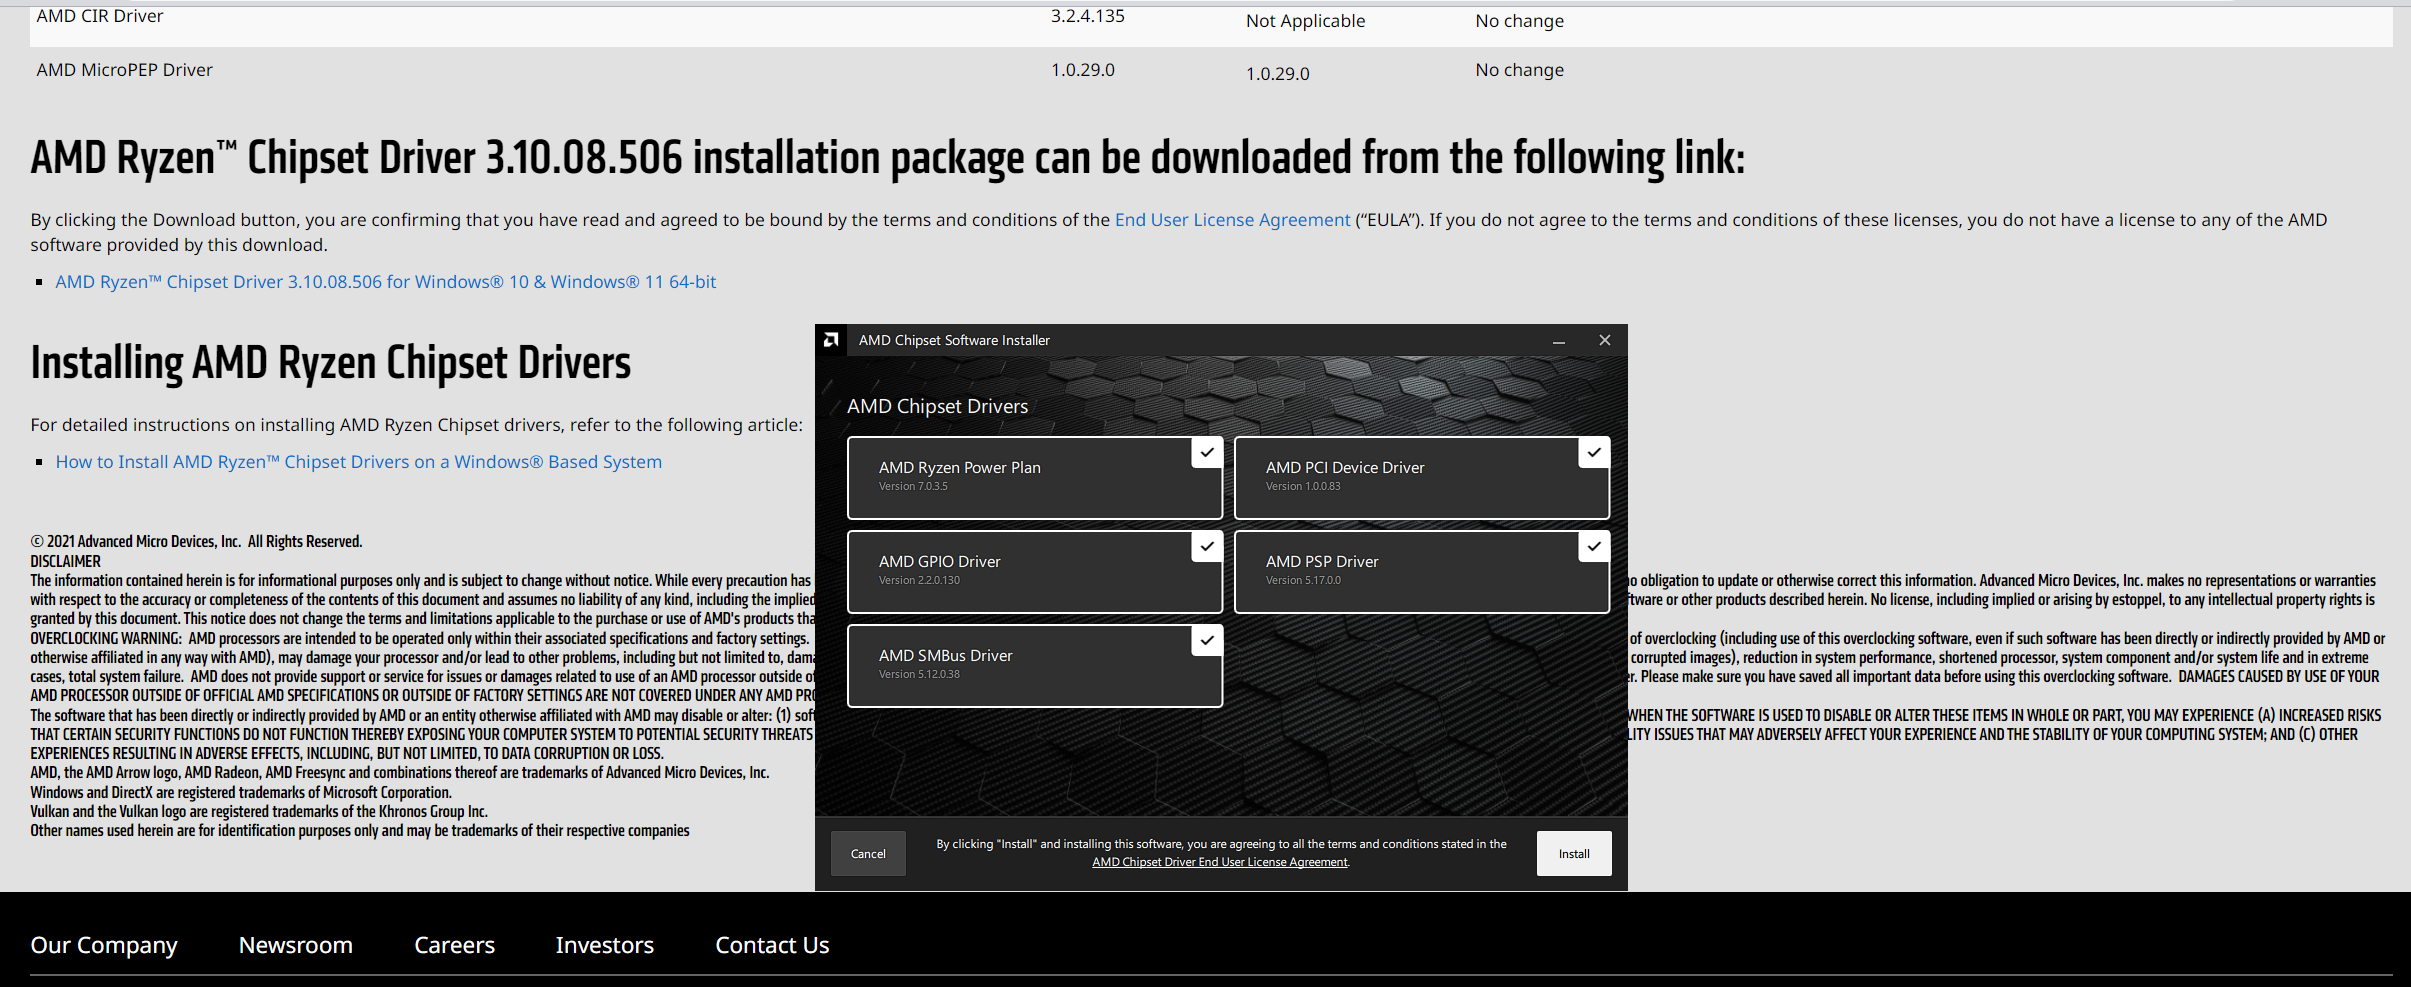Click the AMD Chipset Drivers heading in installer
The width and height of the screenshot is (2411, 987).
pos(937,406)
